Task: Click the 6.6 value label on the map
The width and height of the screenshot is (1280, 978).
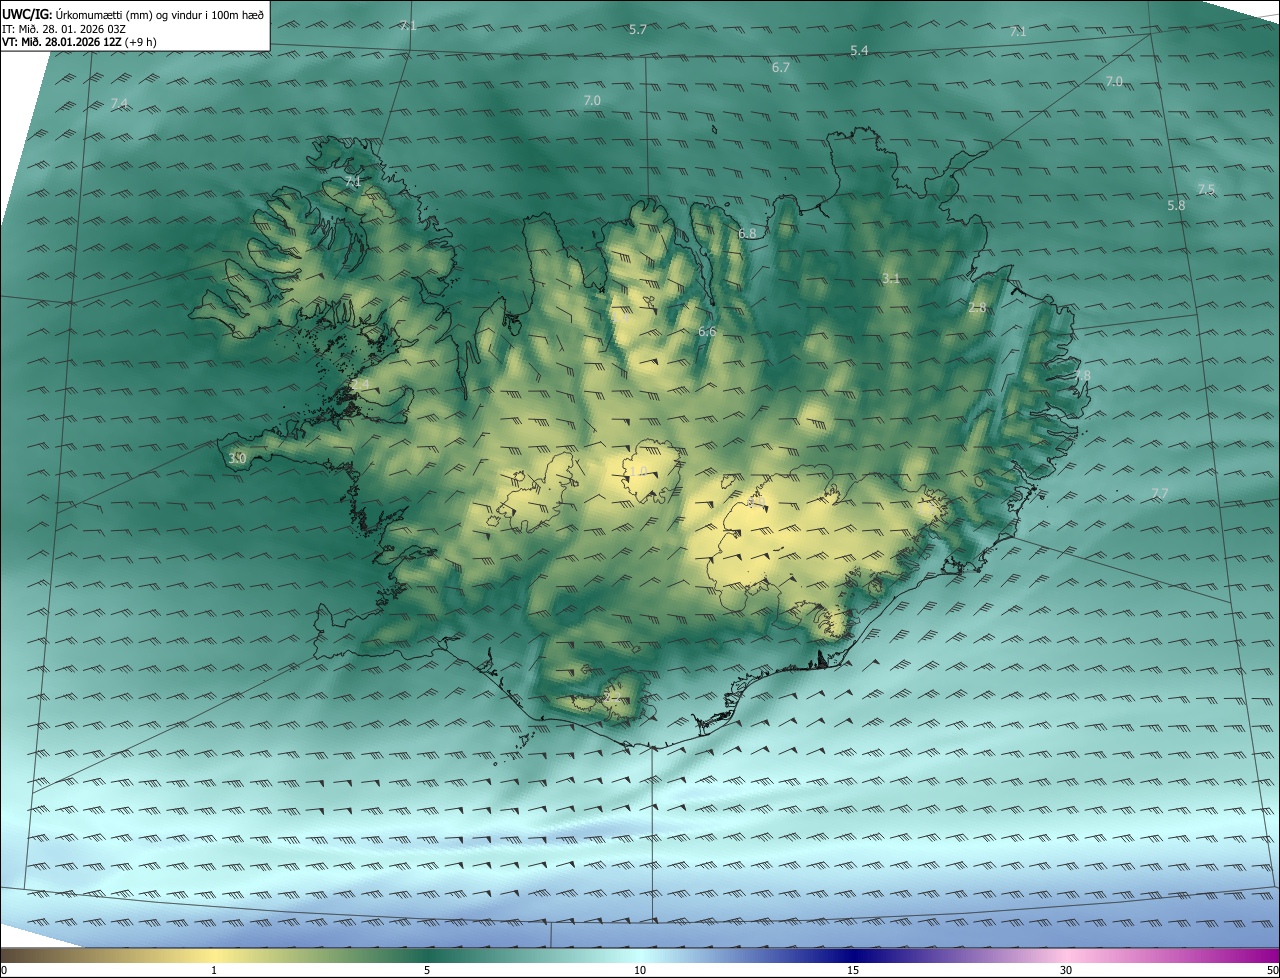Action: point(707,331)
